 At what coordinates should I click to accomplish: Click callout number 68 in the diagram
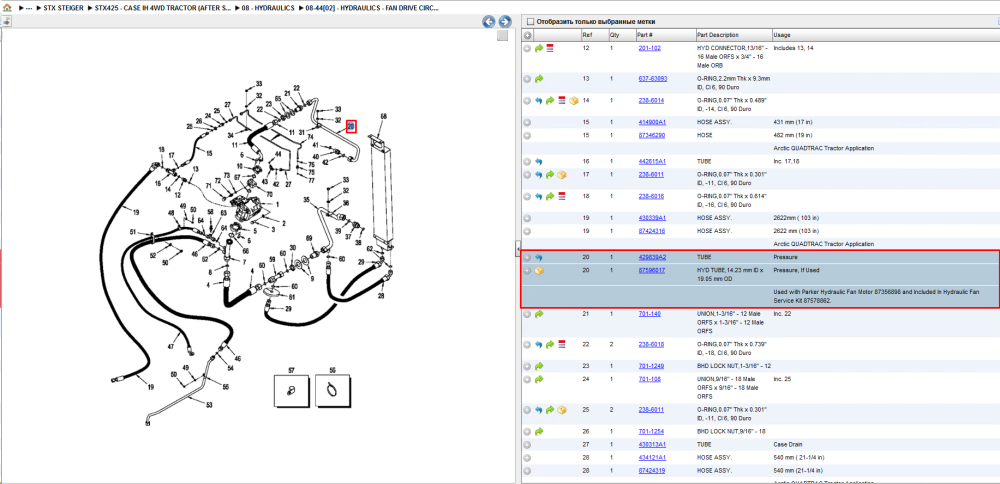click(x=383, y=117)
